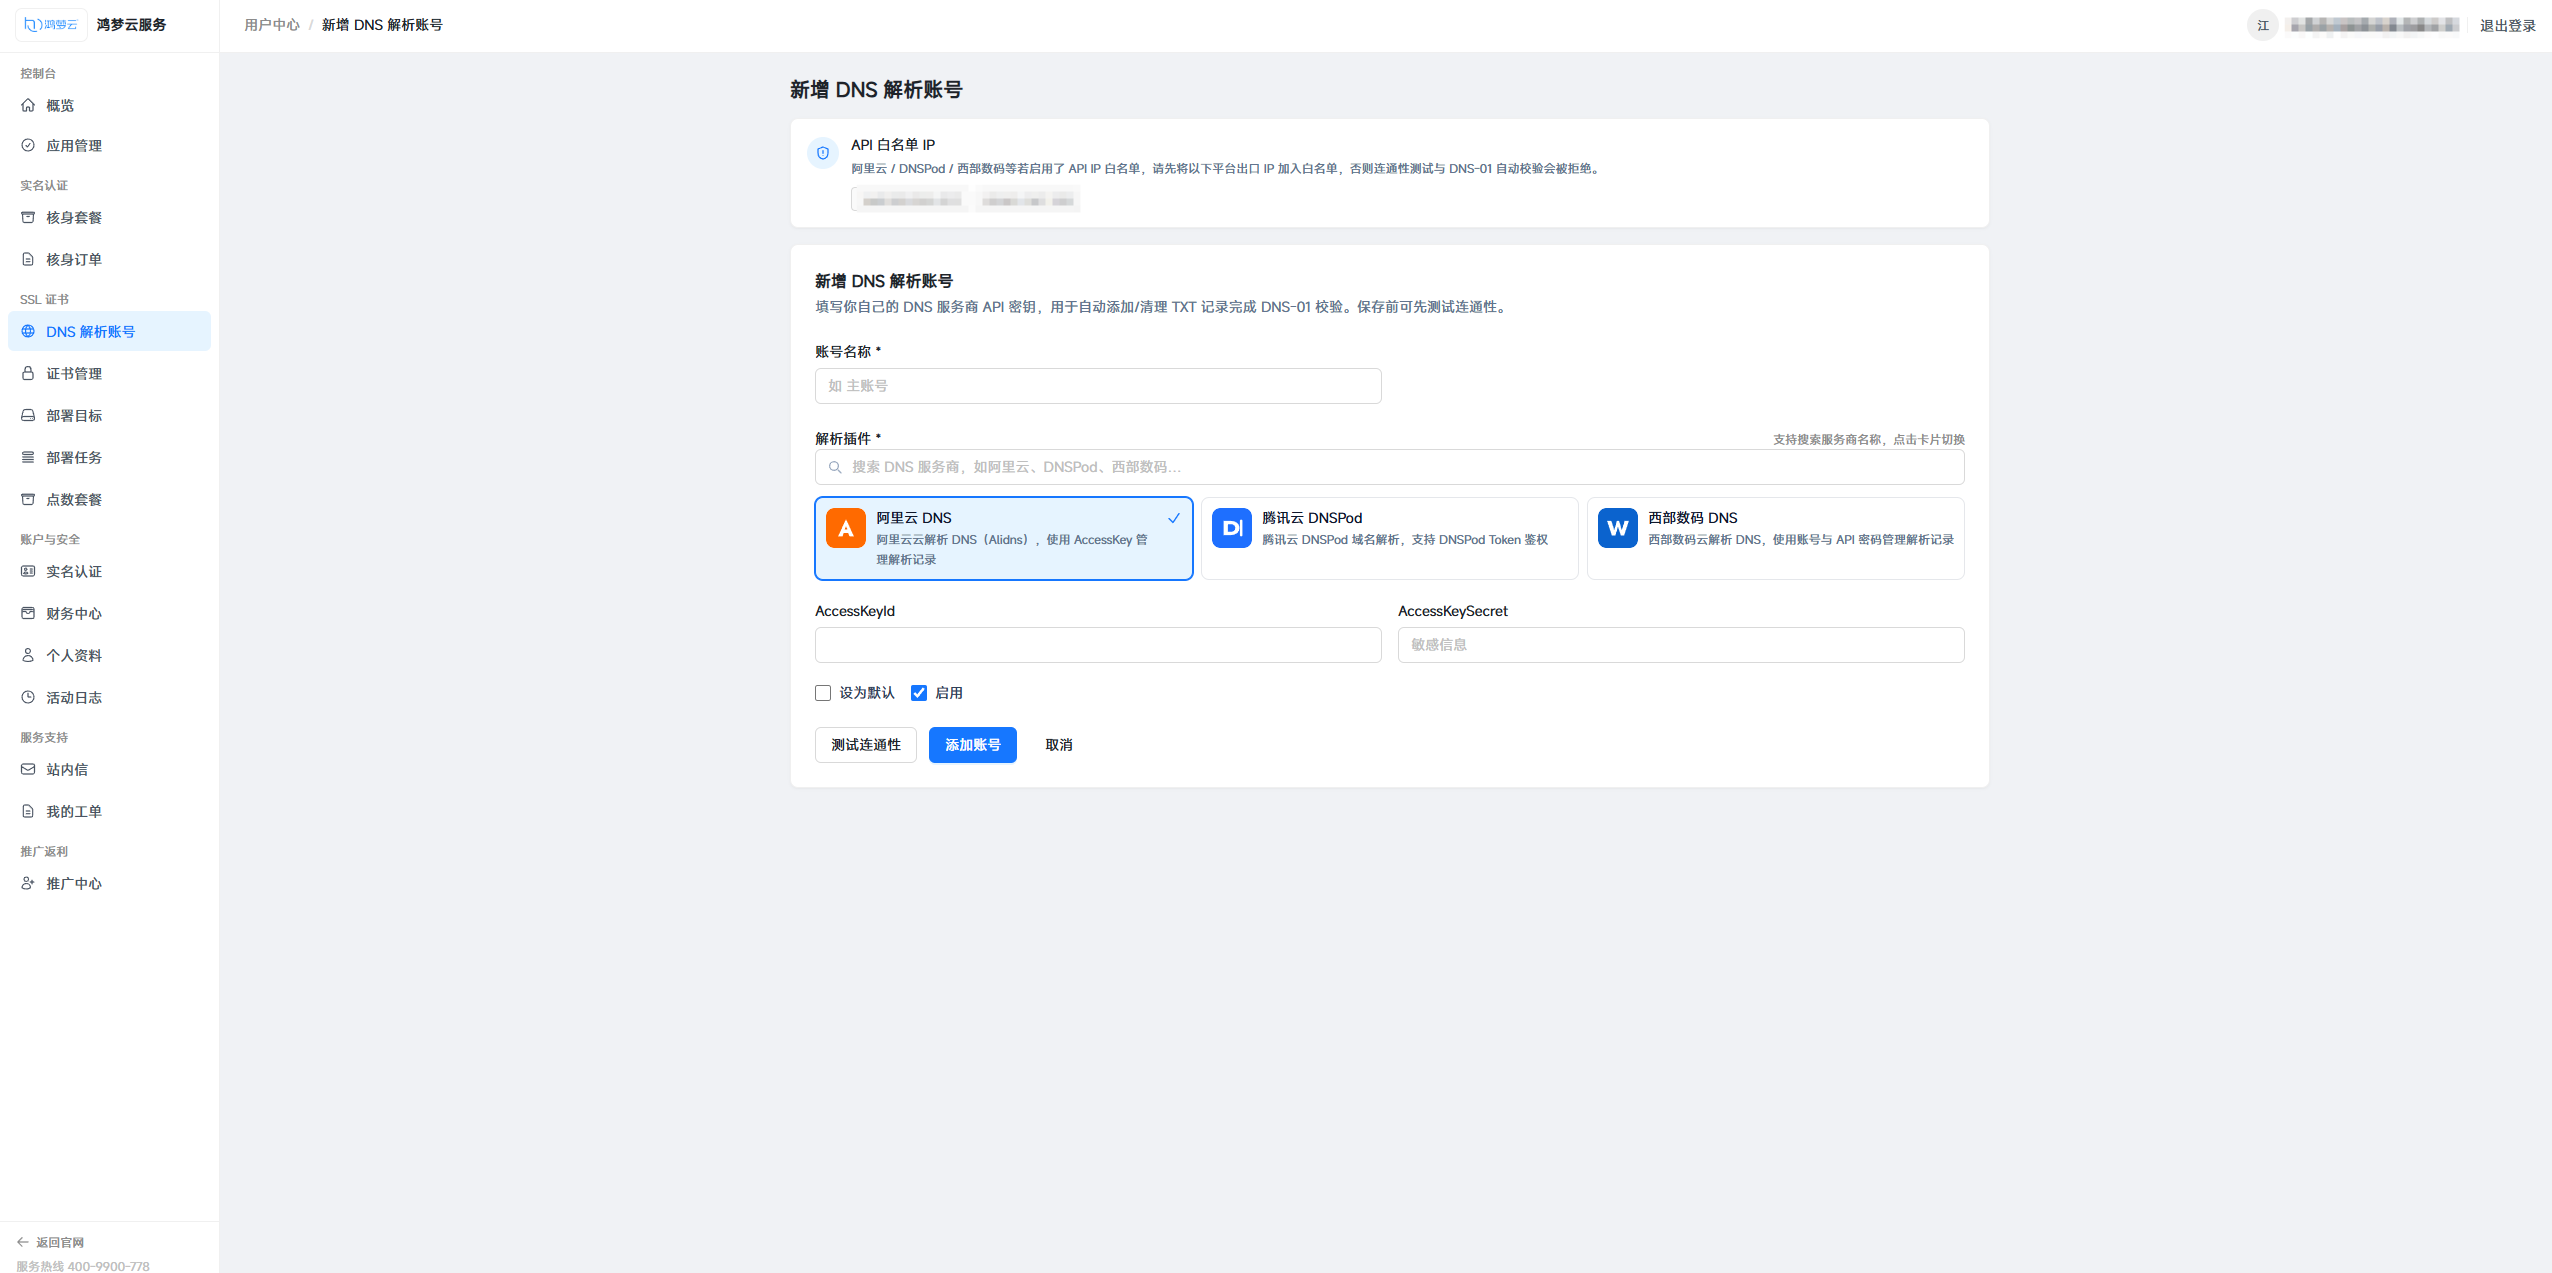
Task: Click the 鸿梦云 logo icon
Action: (51, 25)
